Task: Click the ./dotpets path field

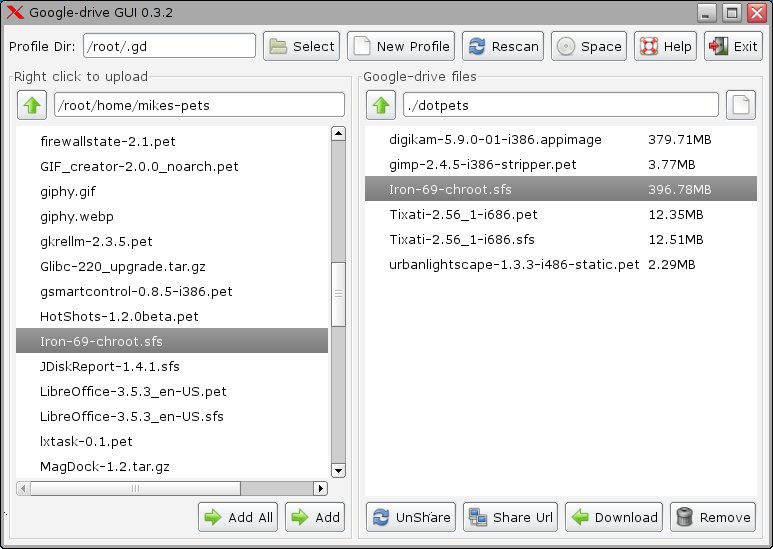Action: [x=561, y=105]
